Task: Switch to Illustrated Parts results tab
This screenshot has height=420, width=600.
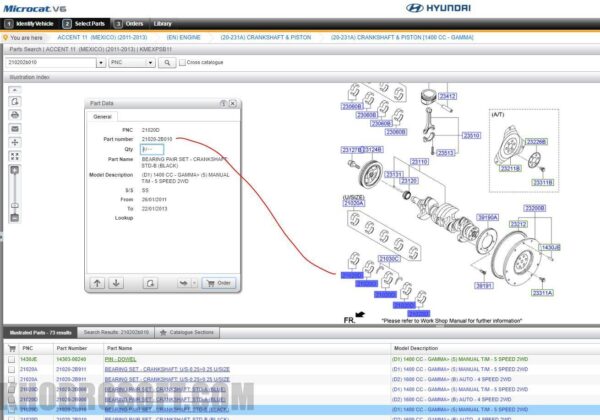Action: 40,333
